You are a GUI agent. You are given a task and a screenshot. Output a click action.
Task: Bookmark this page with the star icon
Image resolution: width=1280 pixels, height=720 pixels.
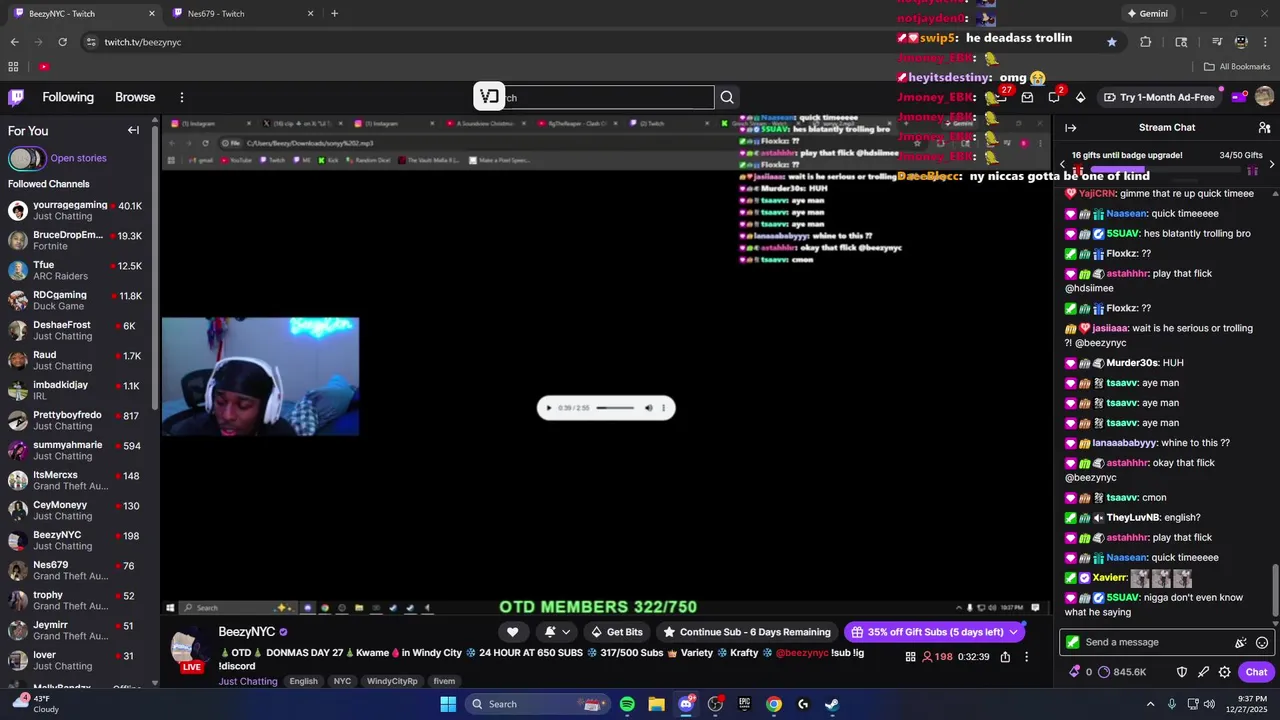[x=1112, y=42]
